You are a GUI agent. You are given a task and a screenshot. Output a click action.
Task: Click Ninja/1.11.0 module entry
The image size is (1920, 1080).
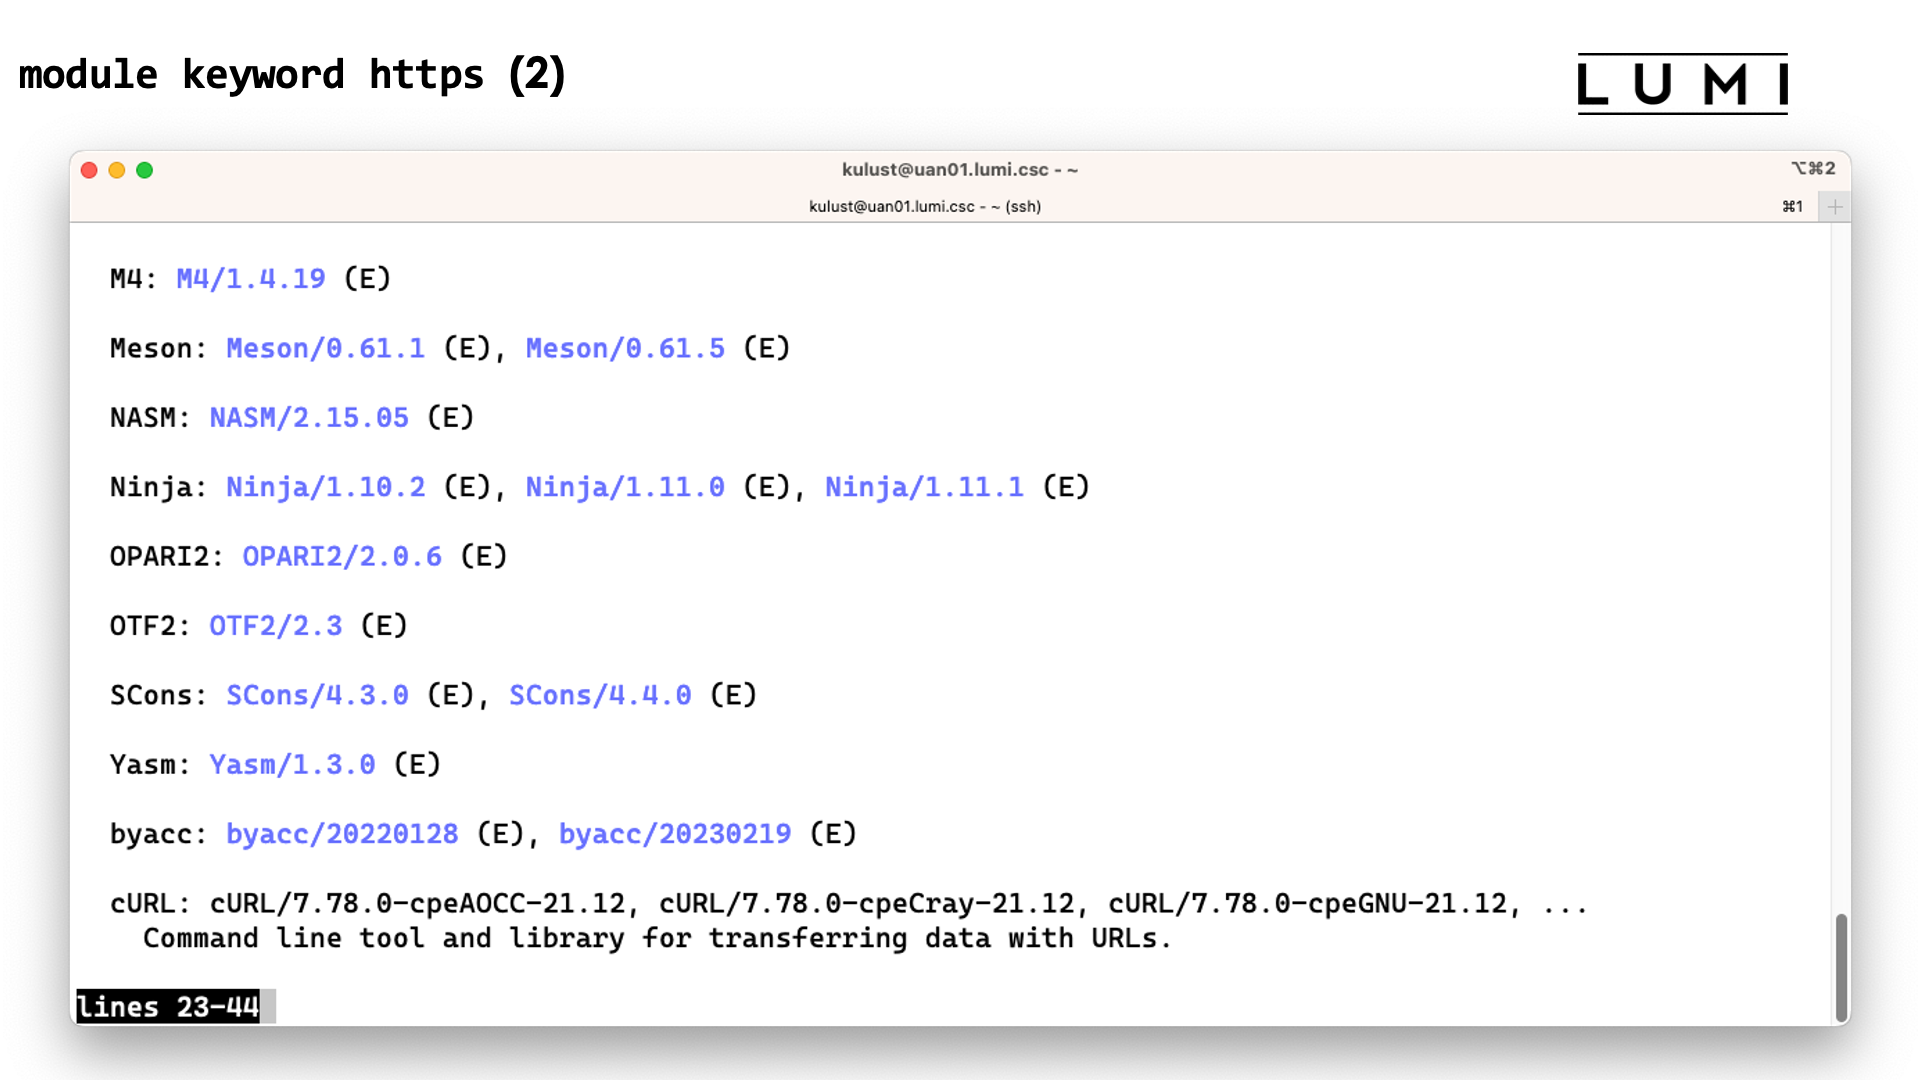tap(625, 487)
